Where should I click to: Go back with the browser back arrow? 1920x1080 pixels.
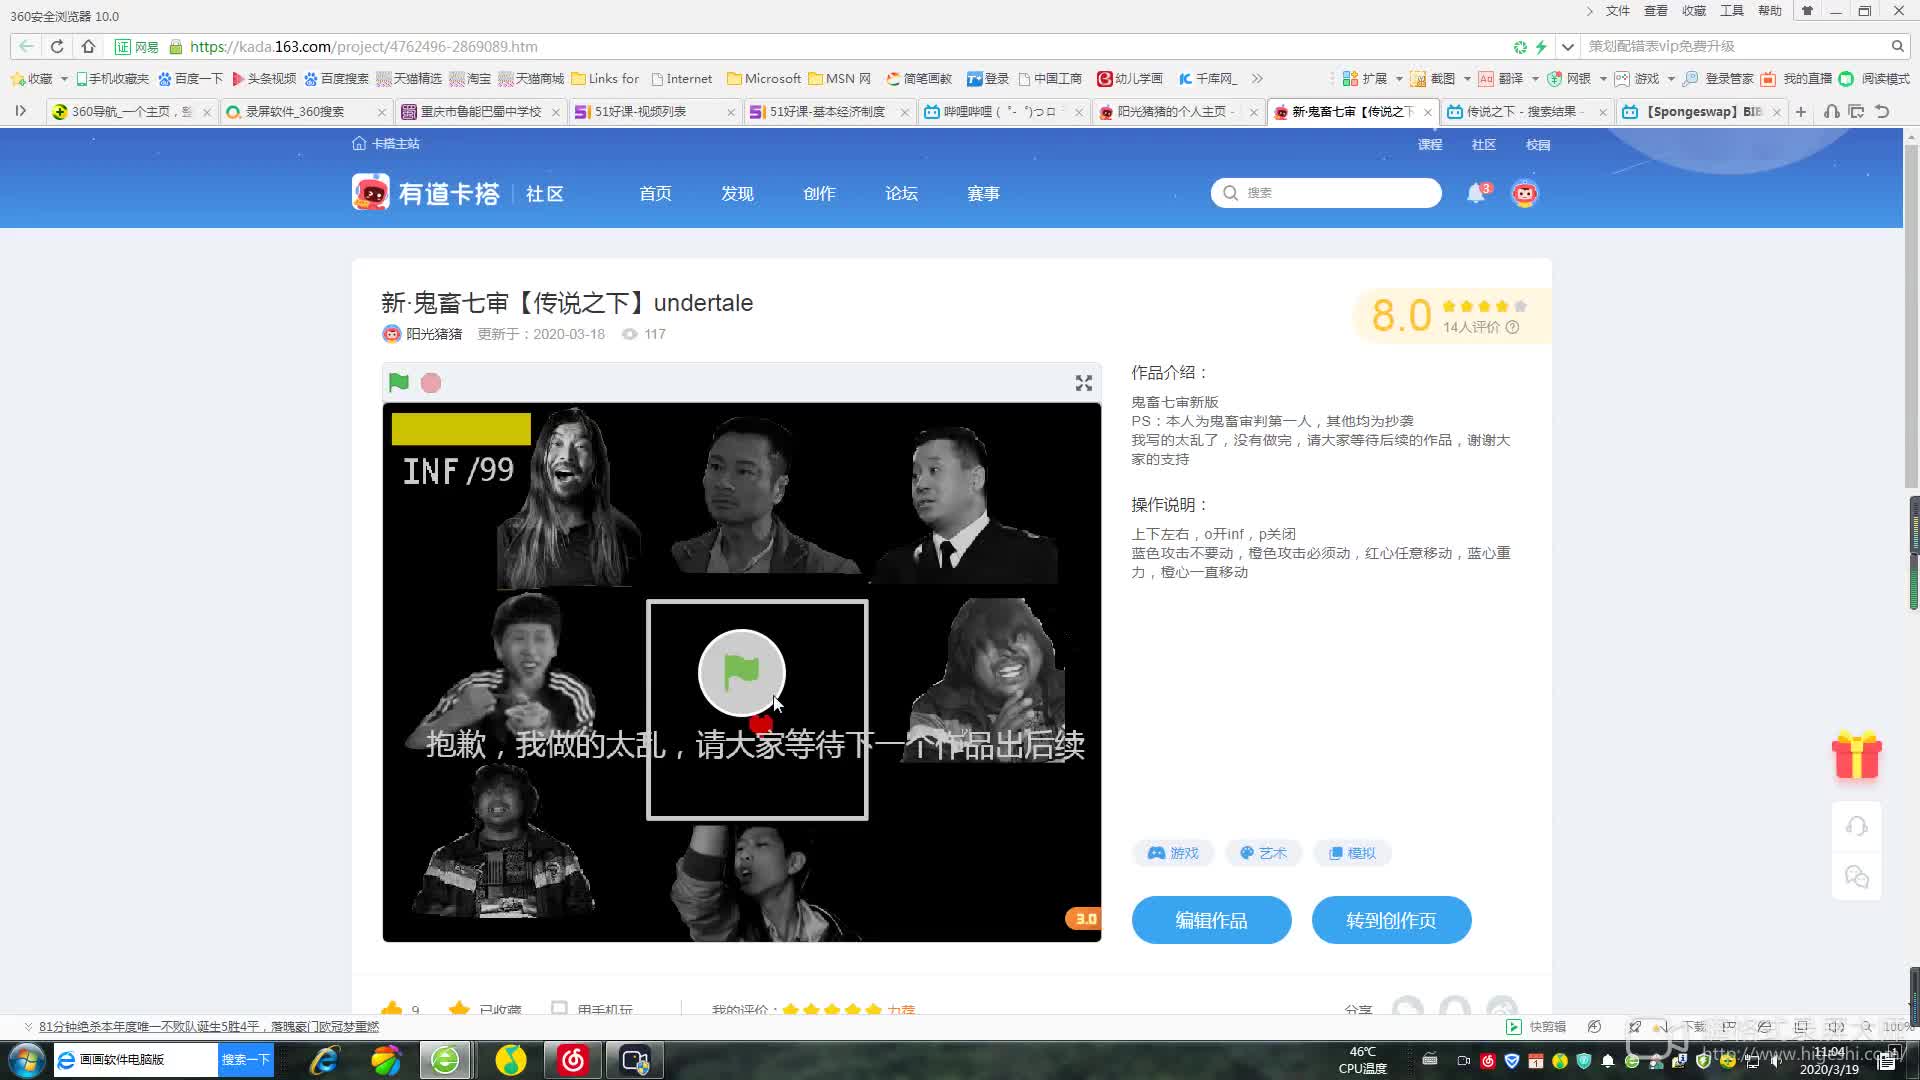pos(26,46)
